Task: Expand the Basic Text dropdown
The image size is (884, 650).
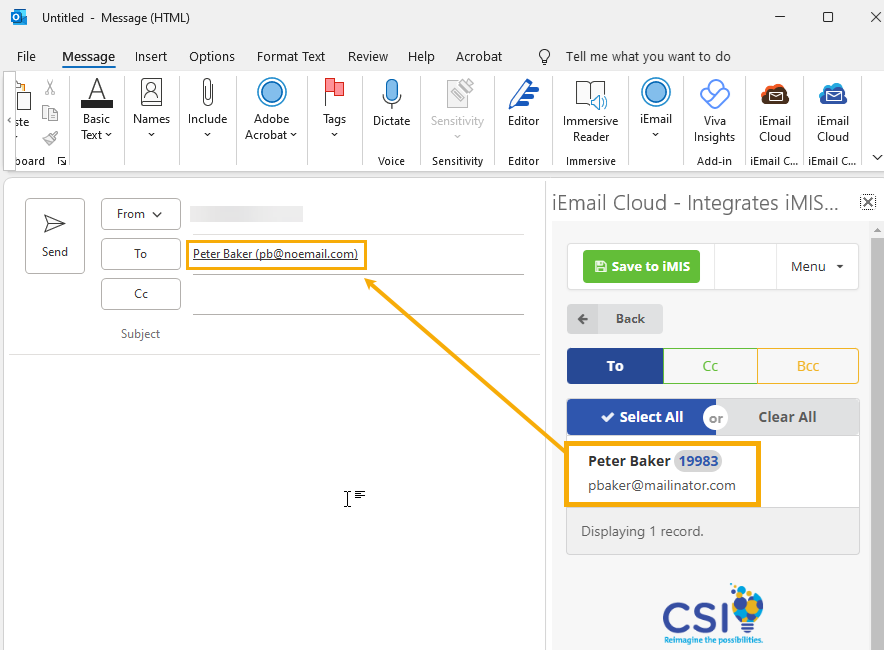Action: tap(96, 110)
